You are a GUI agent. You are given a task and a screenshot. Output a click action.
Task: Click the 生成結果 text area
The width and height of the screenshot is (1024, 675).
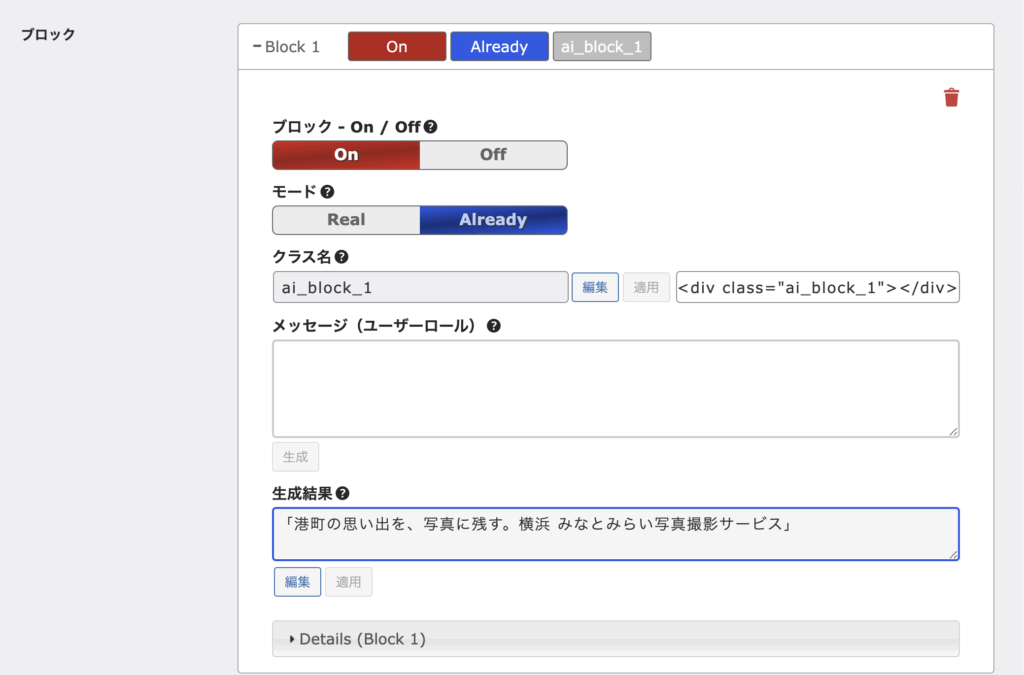click(615, 534)
